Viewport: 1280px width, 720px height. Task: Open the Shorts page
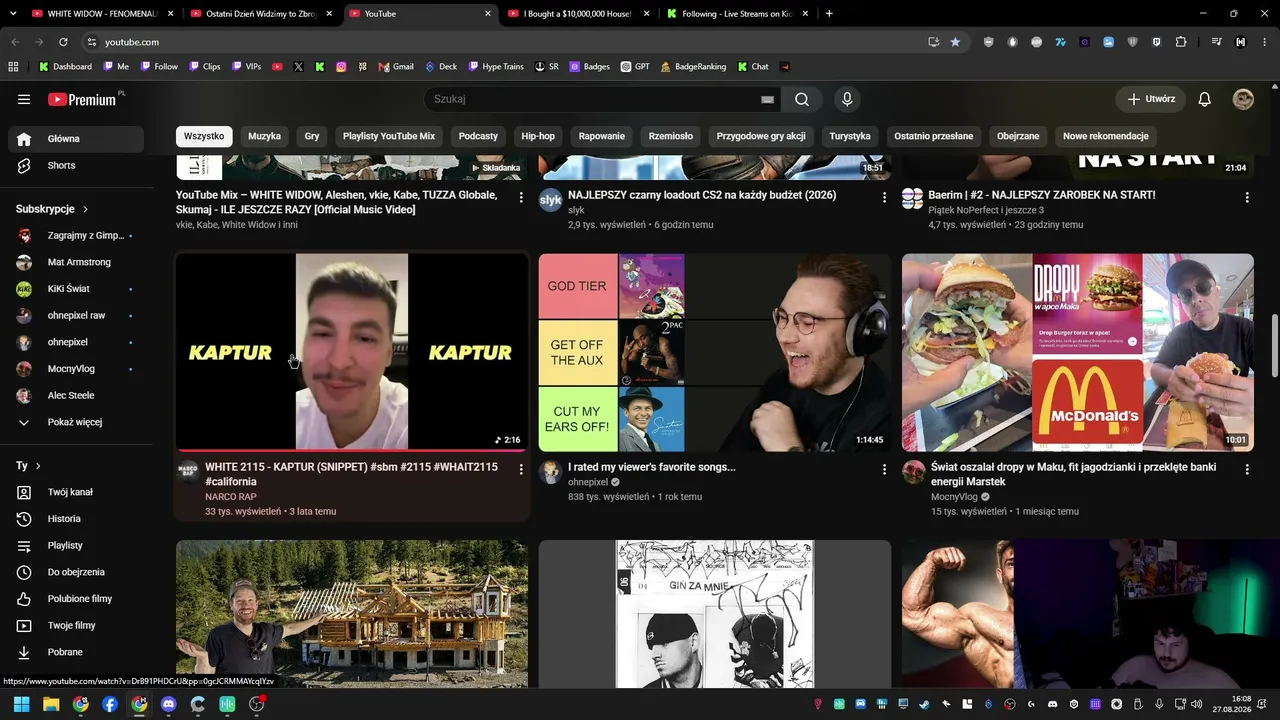pos(76,165)
